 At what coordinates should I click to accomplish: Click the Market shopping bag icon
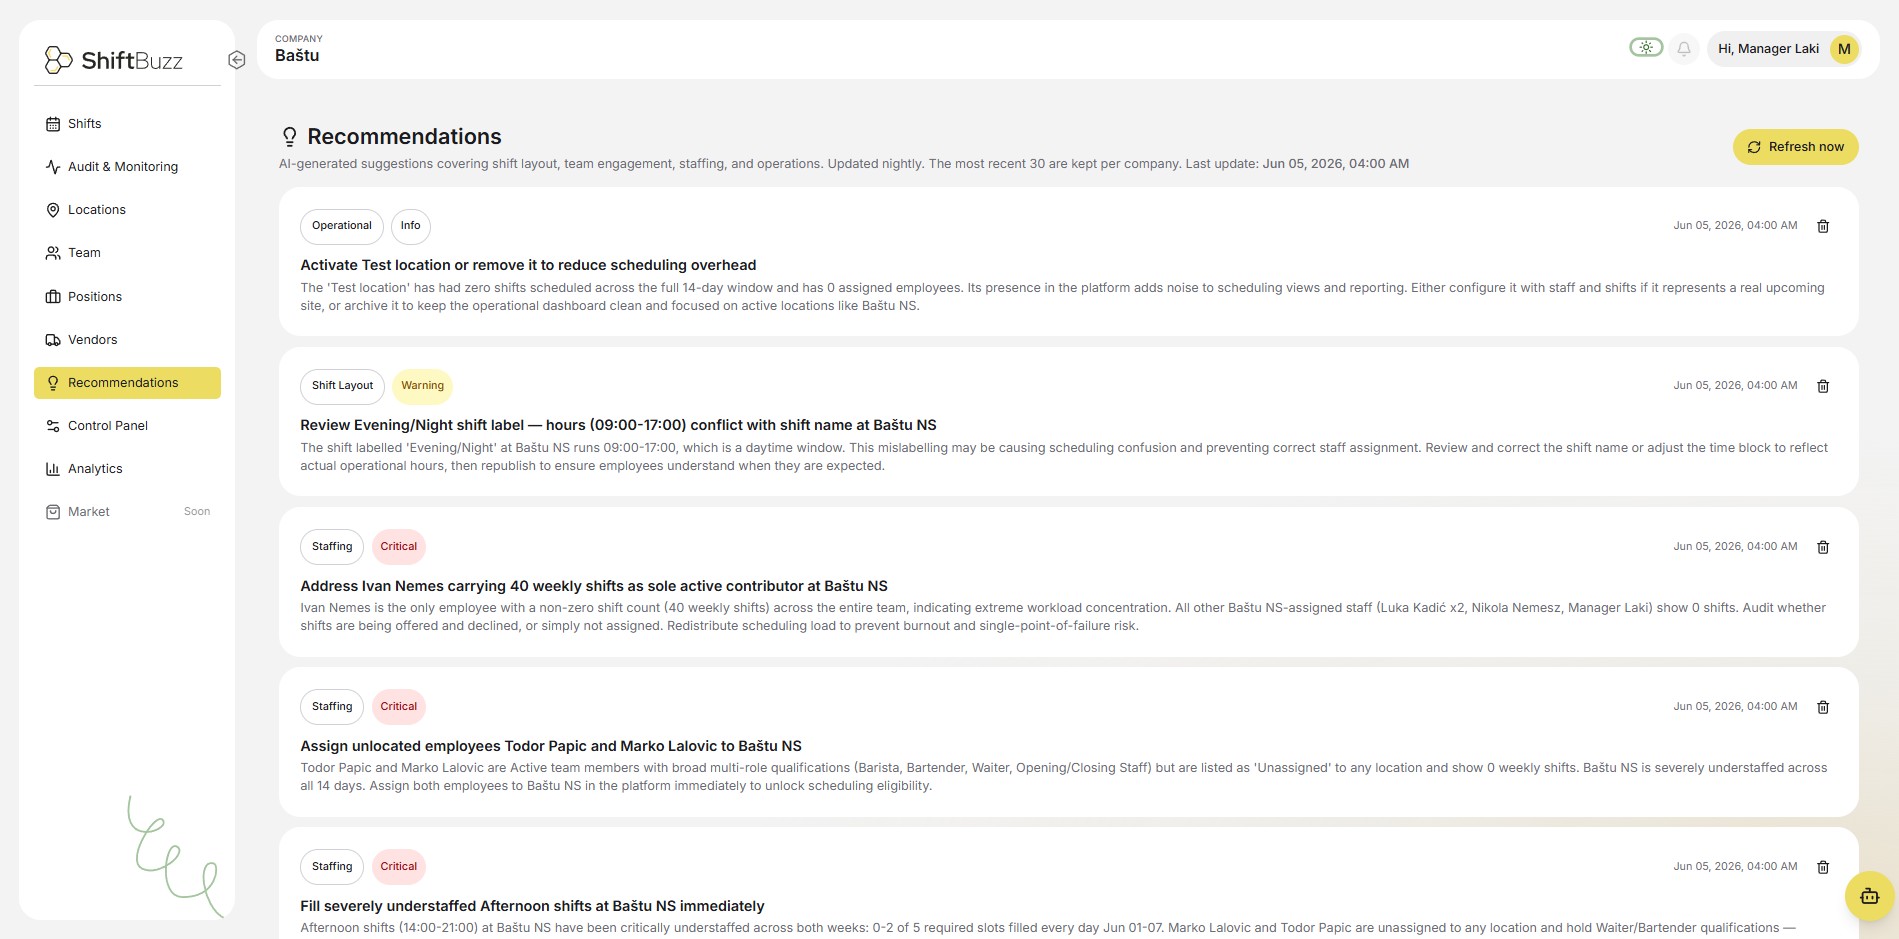(x=53, y=512)
